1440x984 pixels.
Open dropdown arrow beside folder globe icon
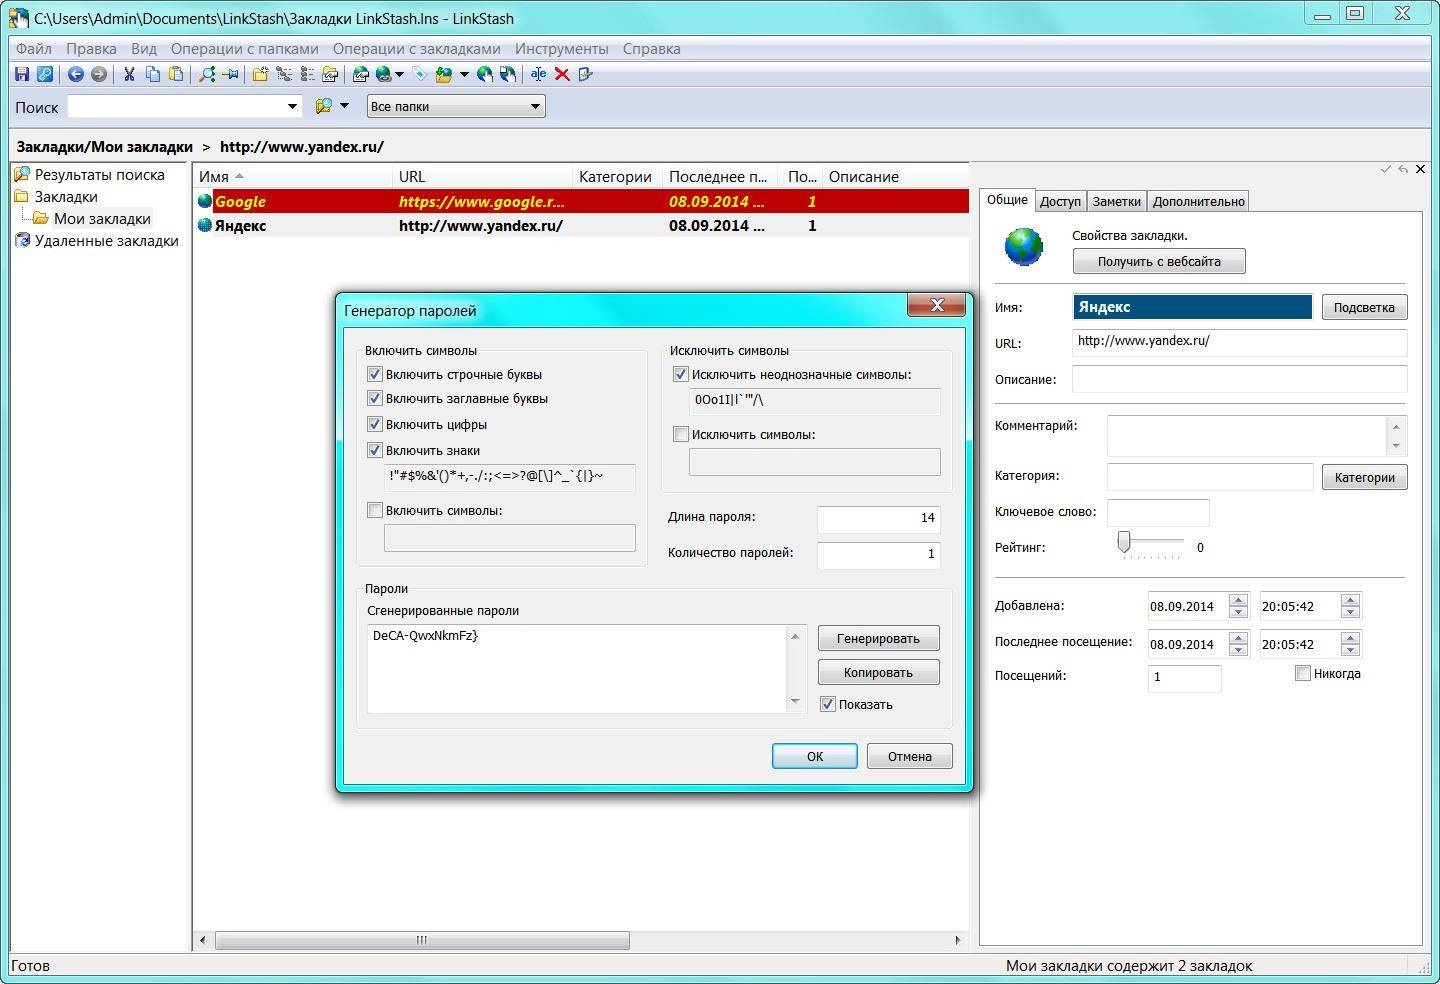[x=464, y=74]
